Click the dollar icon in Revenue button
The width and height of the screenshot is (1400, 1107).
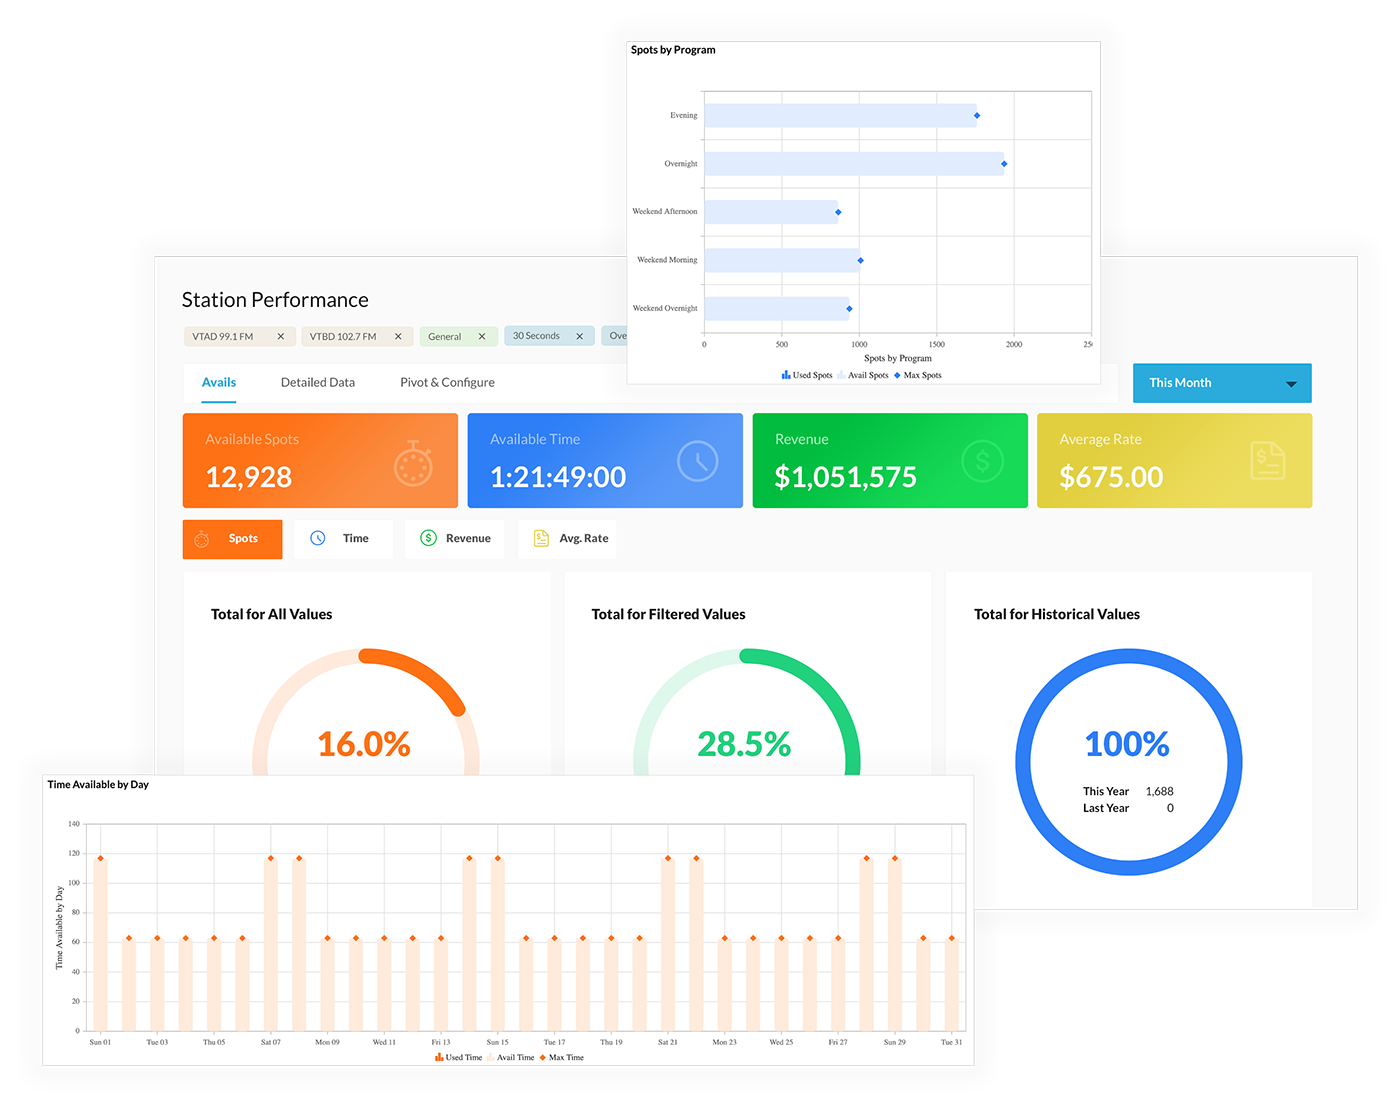click(x=428, y=538)
